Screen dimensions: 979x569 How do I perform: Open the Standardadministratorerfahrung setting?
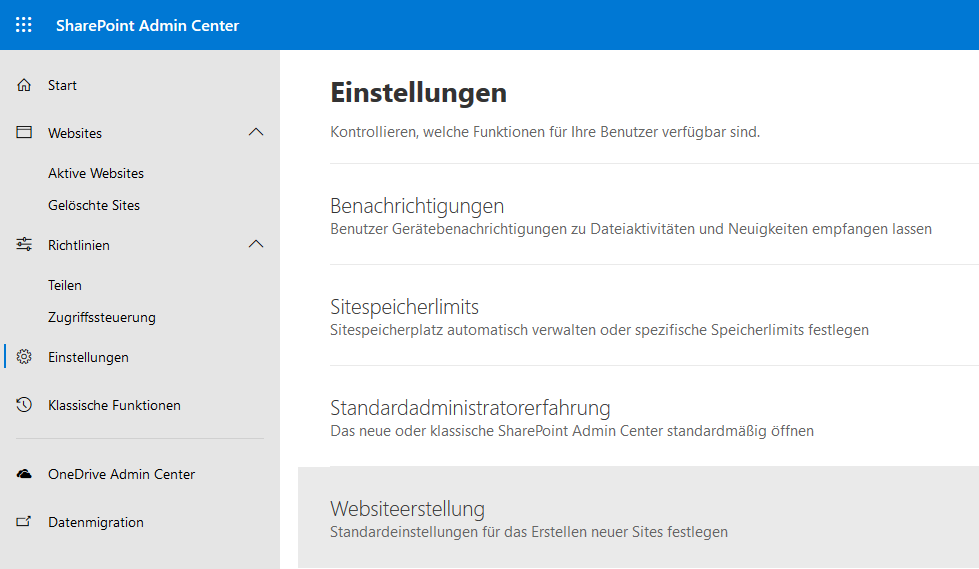point(654,417)
